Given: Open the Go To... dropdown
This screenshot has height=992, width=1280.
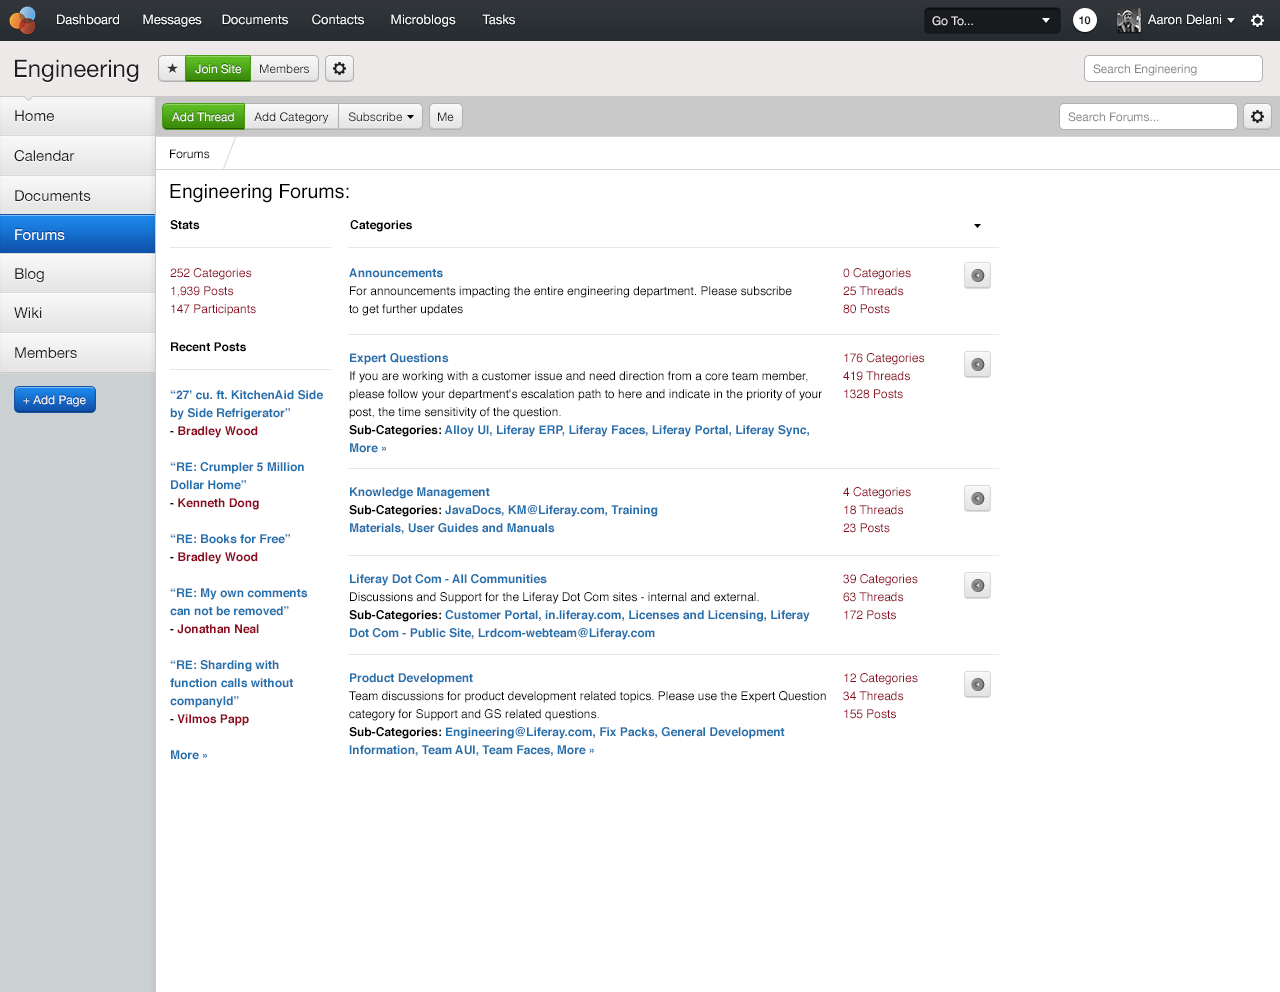Looking at the screenshot, I should (991, 19).
